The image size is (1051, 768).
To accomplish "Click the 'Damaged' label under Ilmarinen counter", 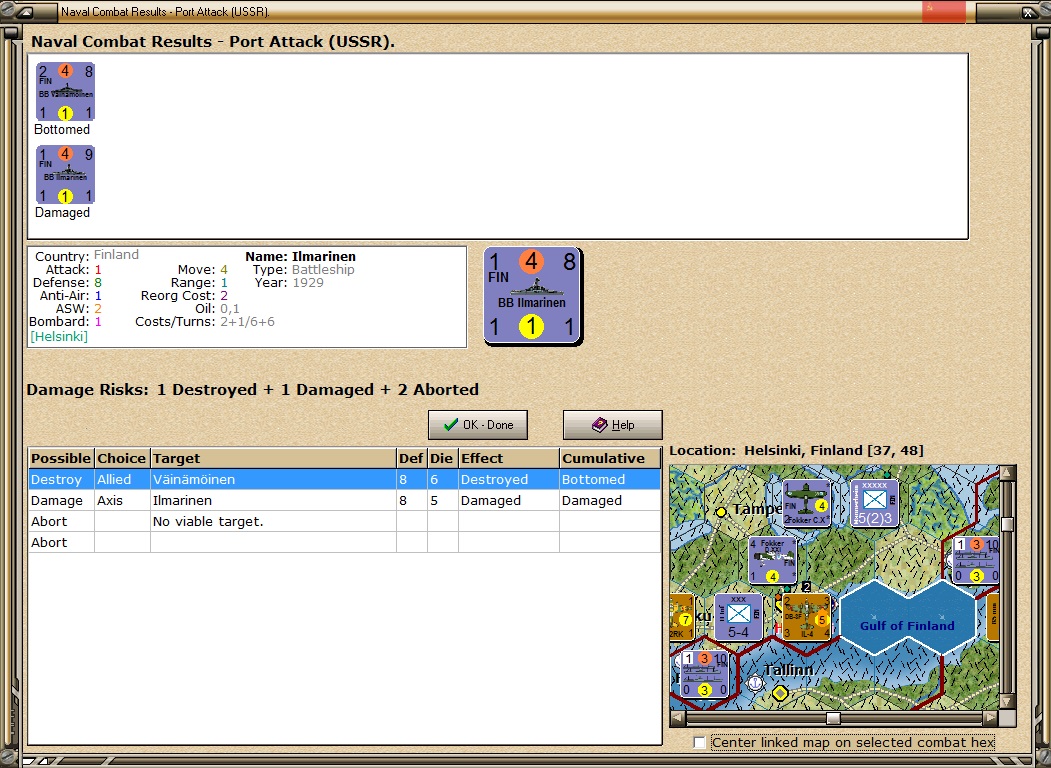I will 62,212.
